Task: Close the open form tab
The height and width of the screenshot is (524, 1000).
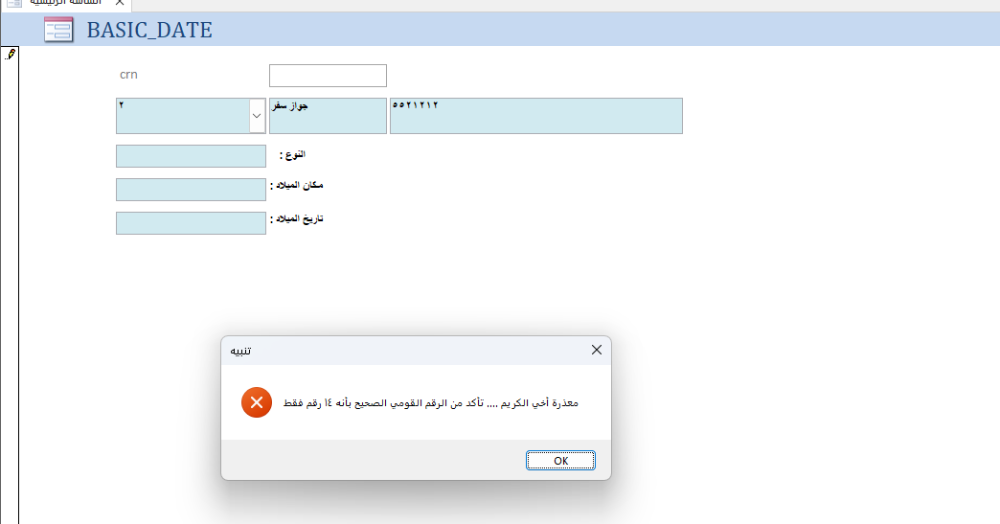Action: pyautogui.click(x=120, y=3)
